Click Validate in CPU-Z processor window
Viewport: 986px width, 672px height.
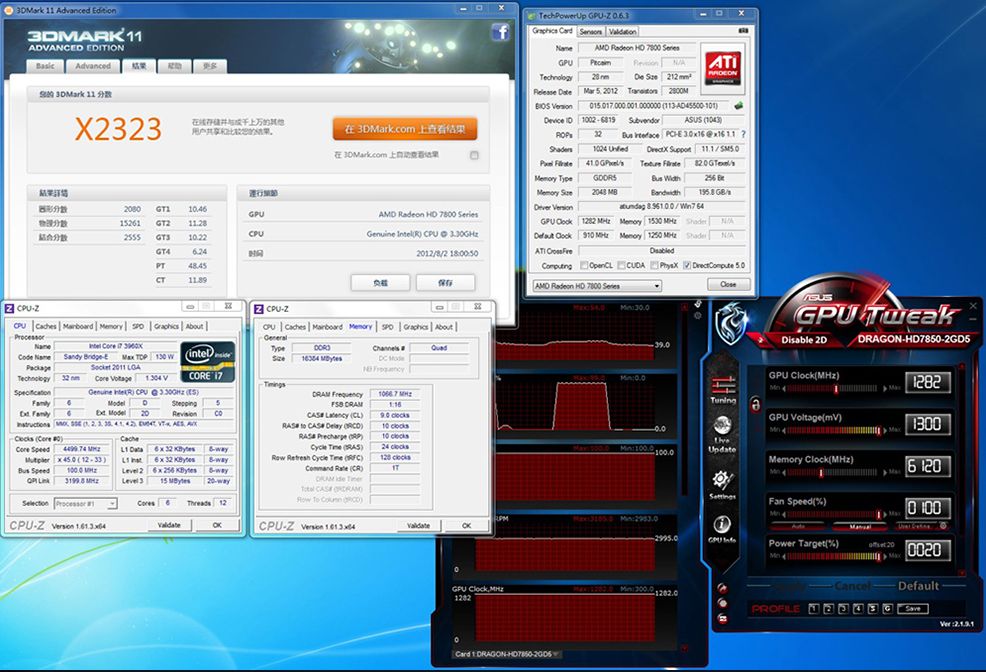coord(169,525)
